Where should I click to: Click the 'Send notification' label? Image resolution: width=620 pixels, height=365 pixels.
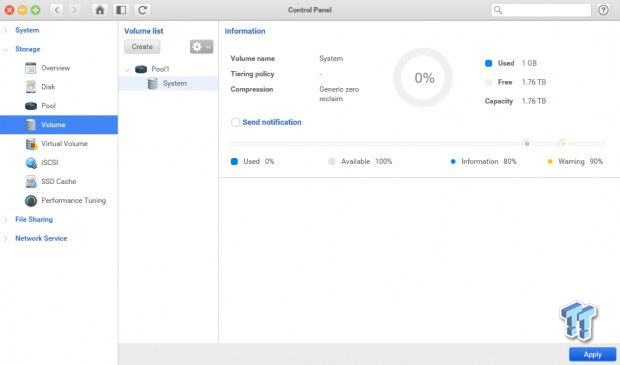pyautogui.click(x=272, y=123)
